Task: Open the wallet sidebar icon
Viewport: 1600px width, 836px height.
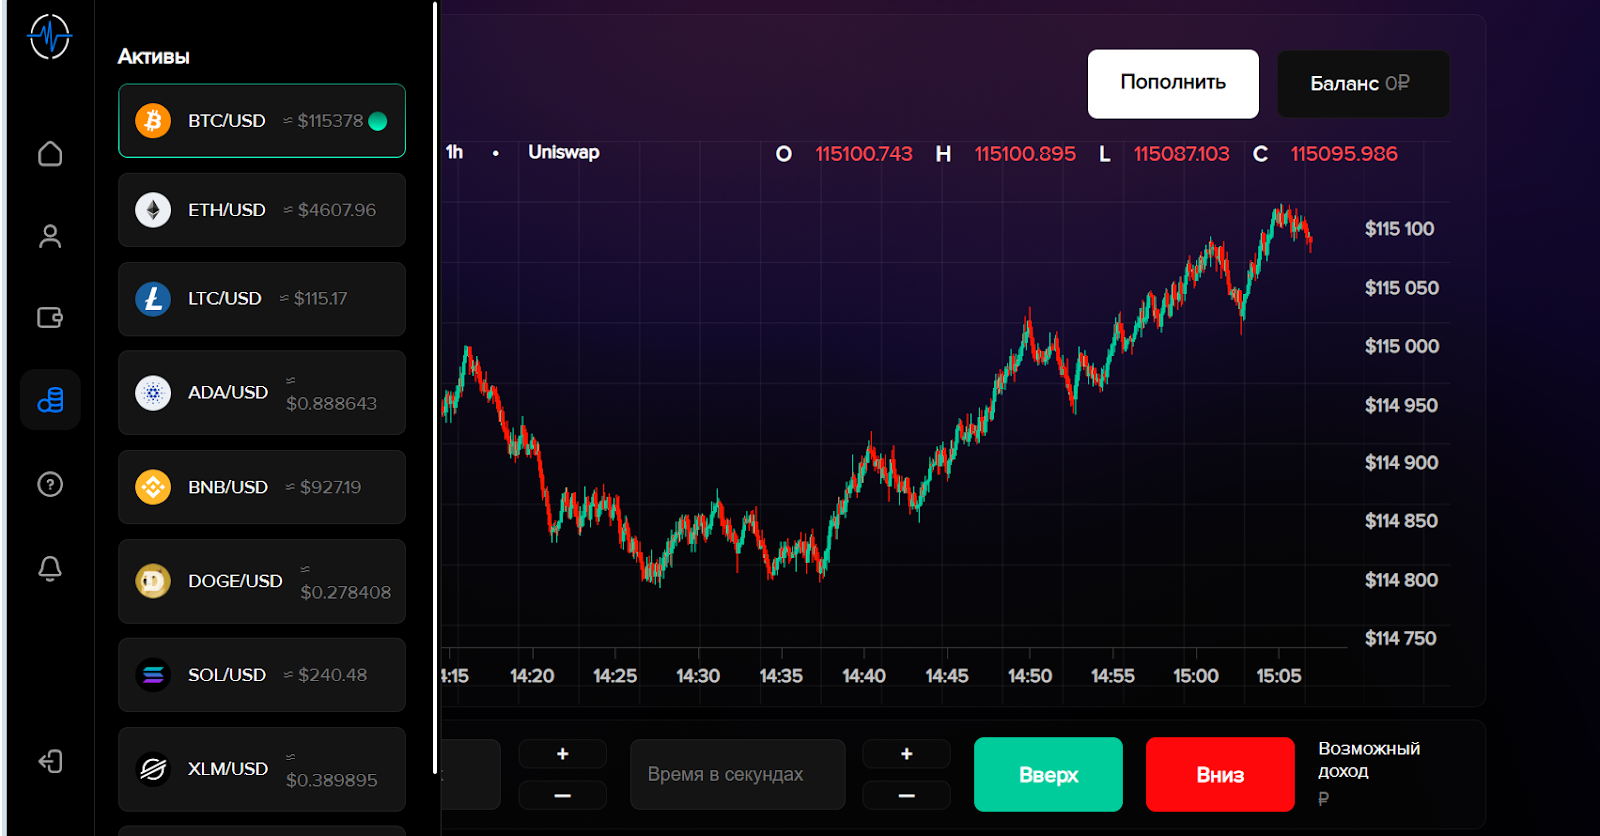Action: [x=50, y=318]
